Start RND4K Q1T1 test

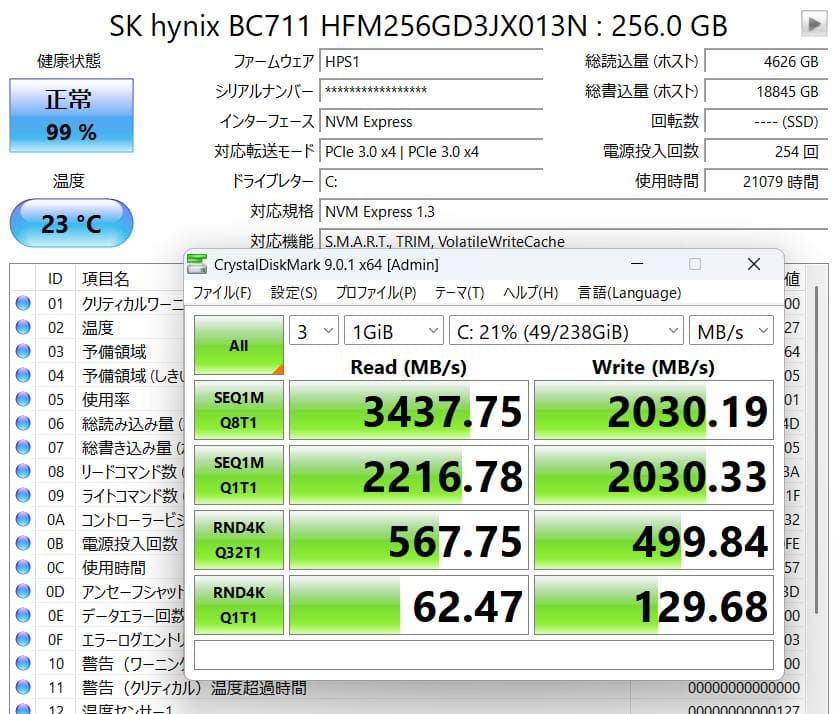239,605
